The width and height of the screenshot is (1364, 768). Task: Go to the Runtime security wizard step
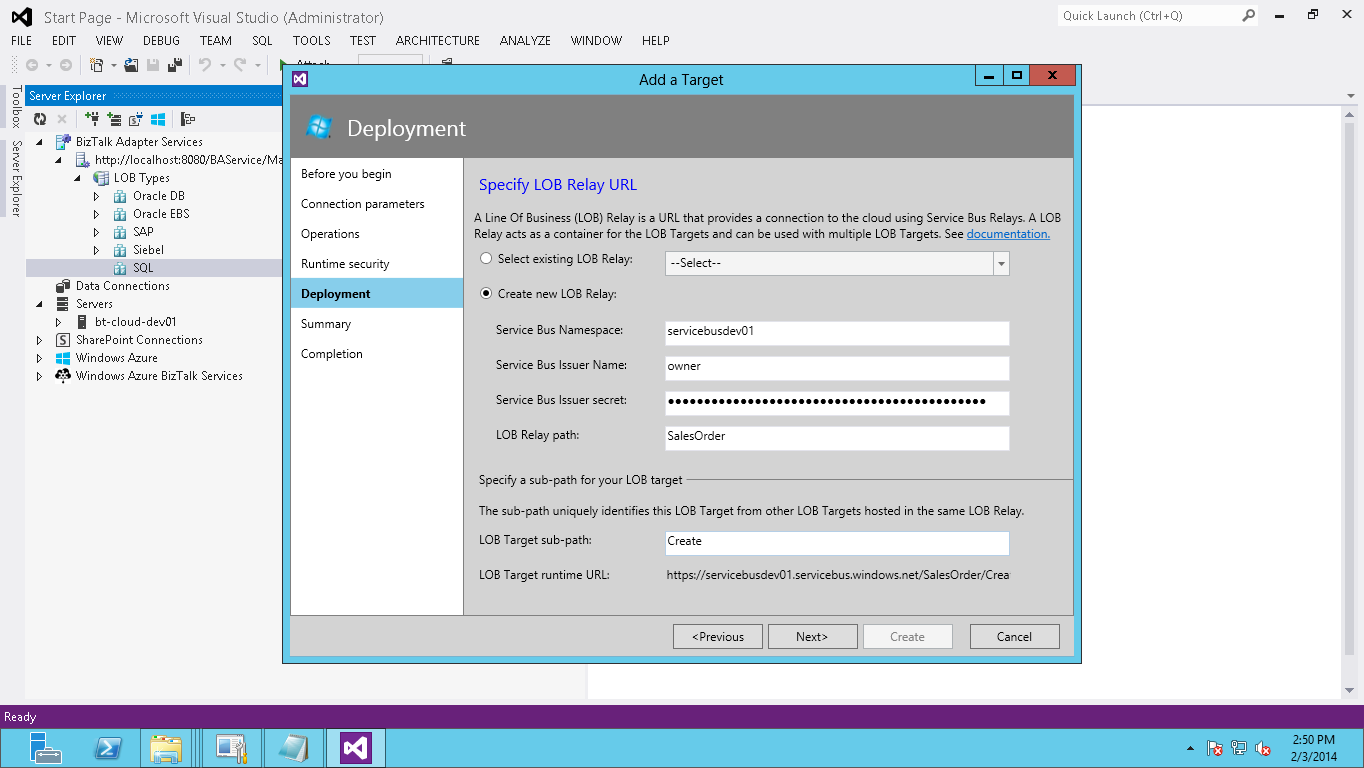377,264
